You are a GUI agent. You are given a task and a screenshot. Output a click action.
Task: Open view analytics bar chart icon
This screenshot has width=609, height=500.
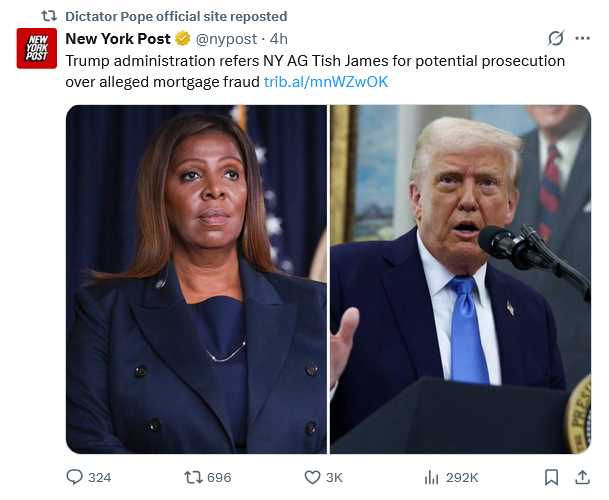pos(431,477)
